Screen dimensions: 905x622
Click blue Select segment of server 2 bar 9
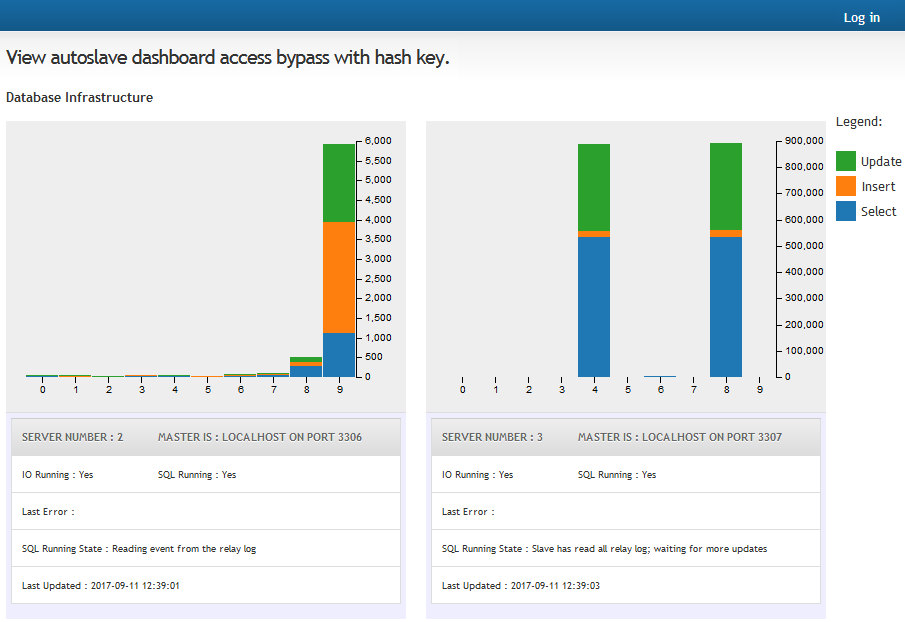[339, 355]
